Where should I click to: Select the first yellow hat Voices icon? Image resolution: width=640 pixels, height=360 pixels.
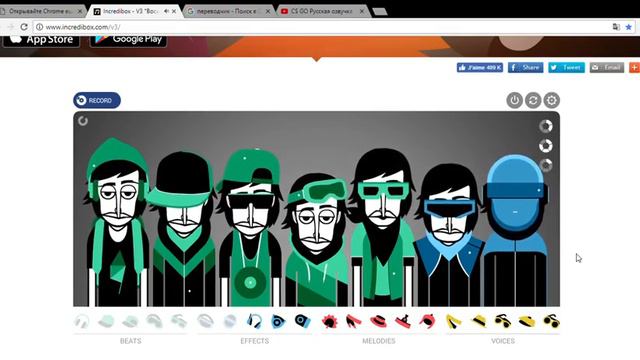coord(478,322)
